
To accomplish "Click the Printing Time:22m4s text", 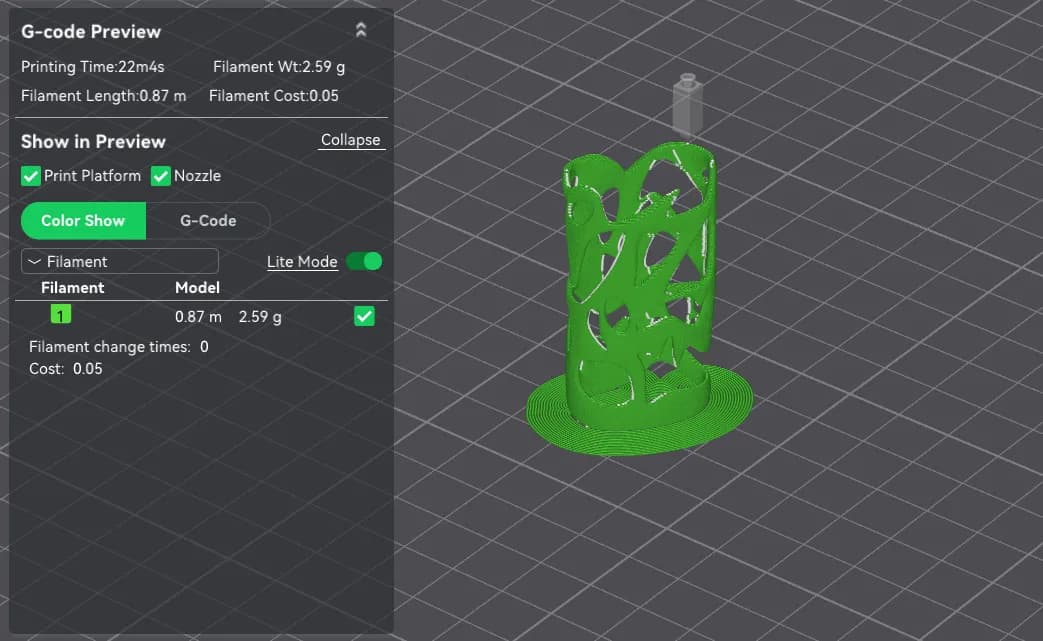I will (92, 66).
